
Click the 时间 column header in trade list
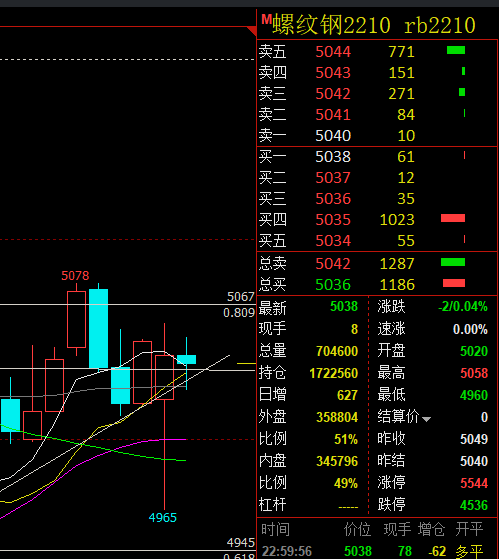[275, 530]
